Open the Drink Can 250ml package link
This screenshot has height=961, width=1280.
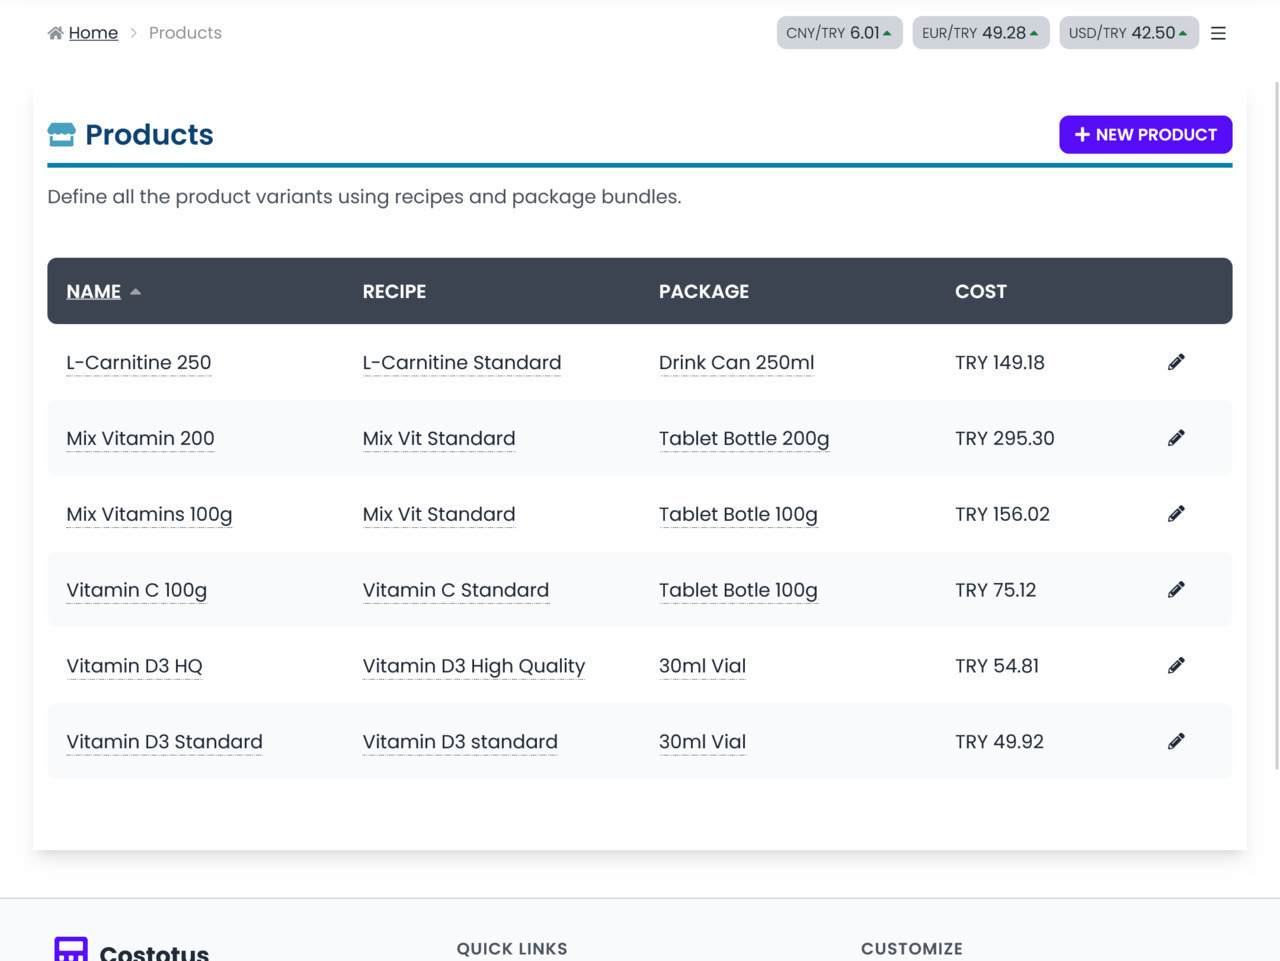pyautogui.click(x=736, y=363)
